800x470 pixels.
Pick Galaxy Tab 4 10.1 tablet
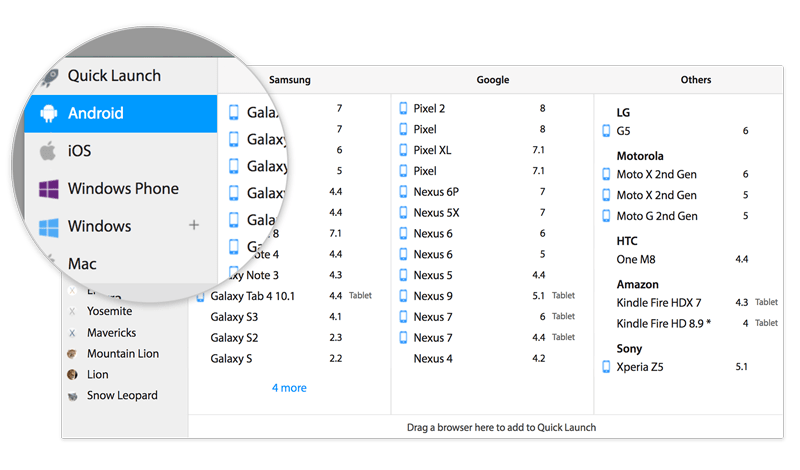point(251,296)
